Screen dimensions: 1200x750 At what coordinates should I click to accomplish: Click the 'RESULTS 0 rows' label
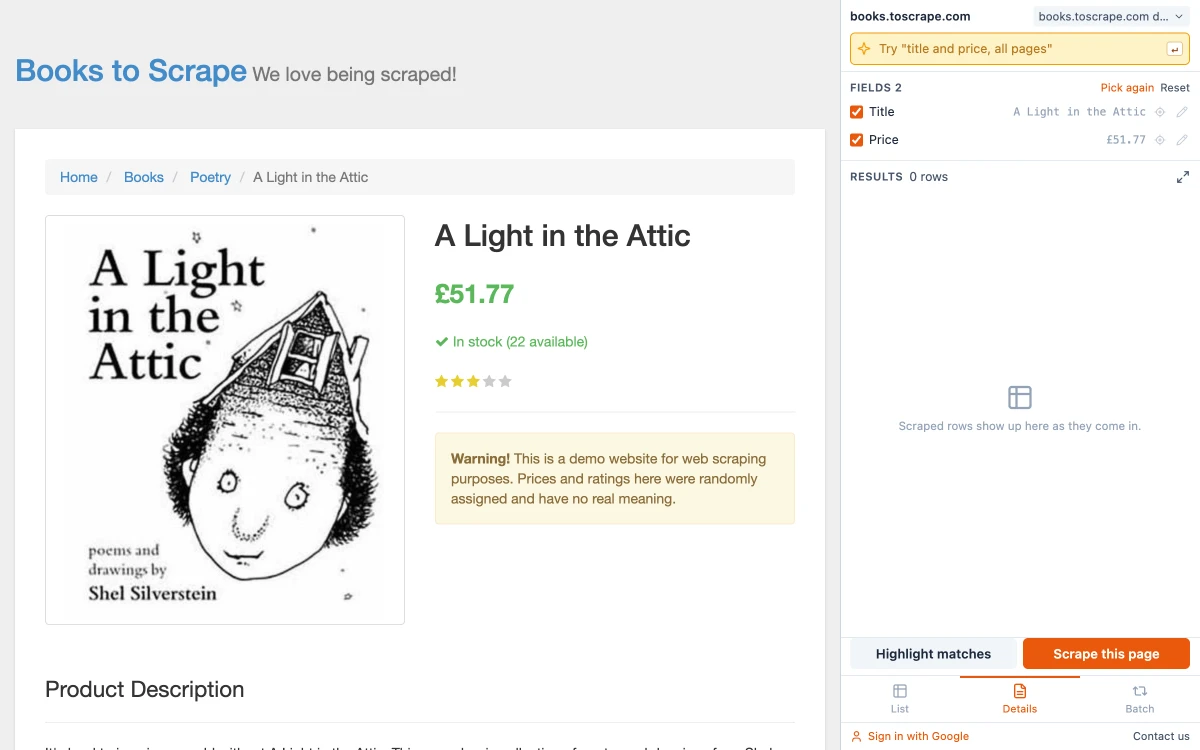899,177
